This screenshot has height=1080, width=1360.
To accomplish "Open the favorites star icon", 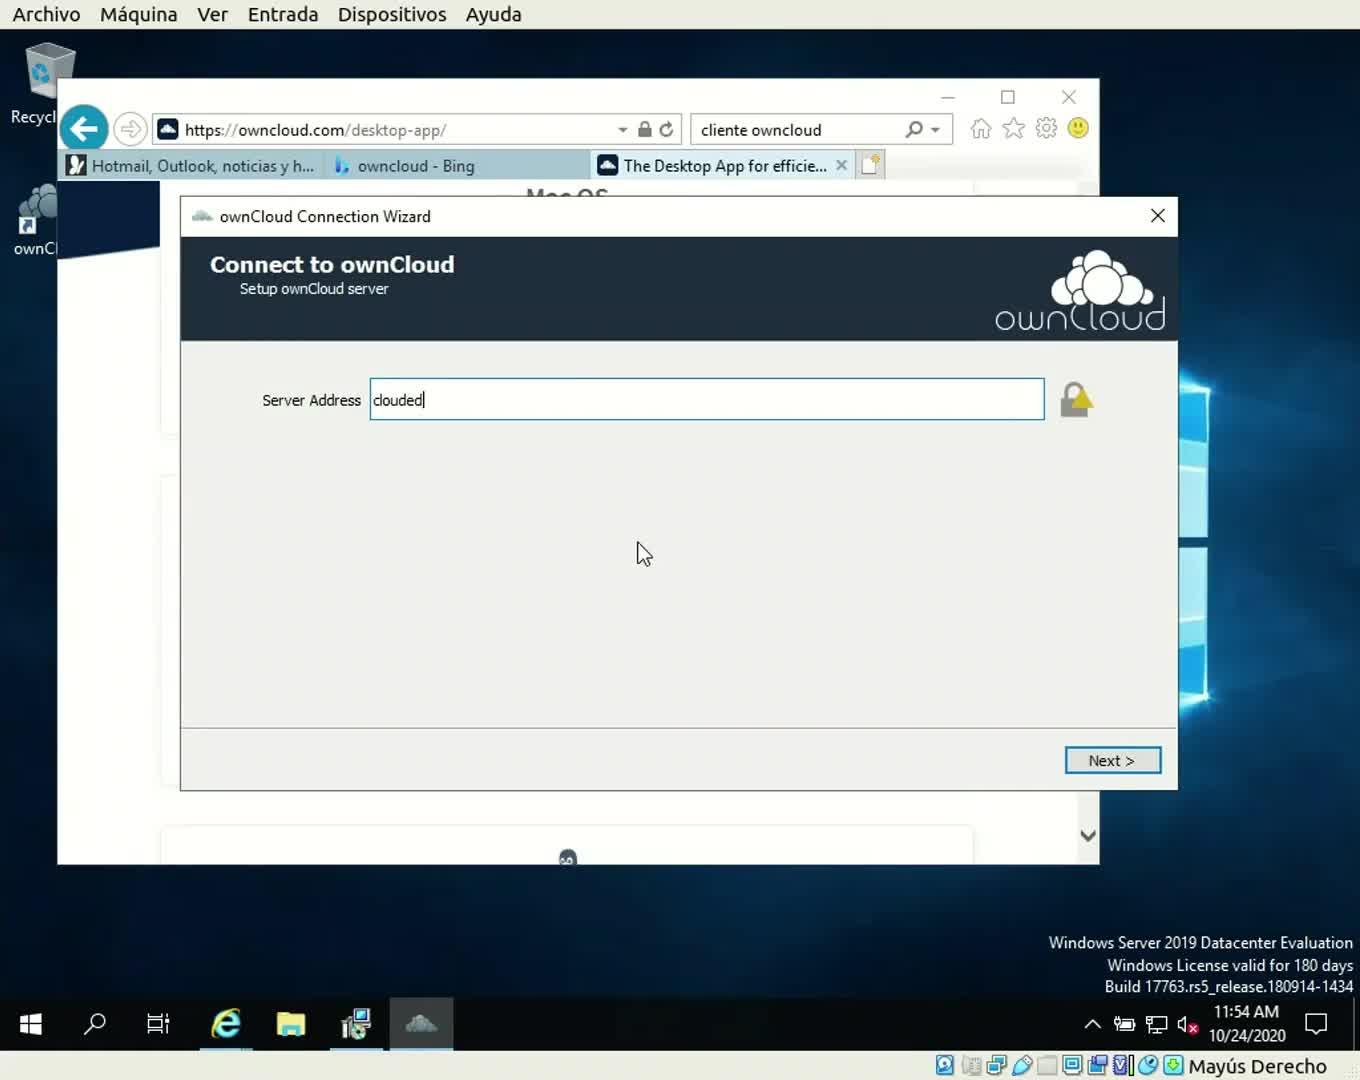I will (x=1013, y=129).
